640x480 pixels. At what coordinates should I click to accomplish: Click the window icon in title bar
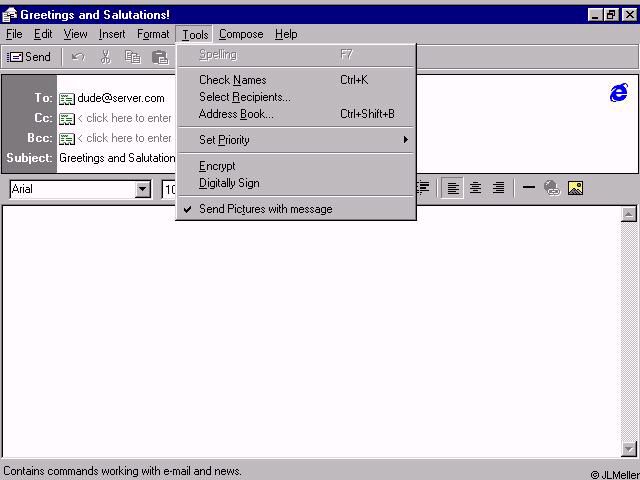coord(9,15)
